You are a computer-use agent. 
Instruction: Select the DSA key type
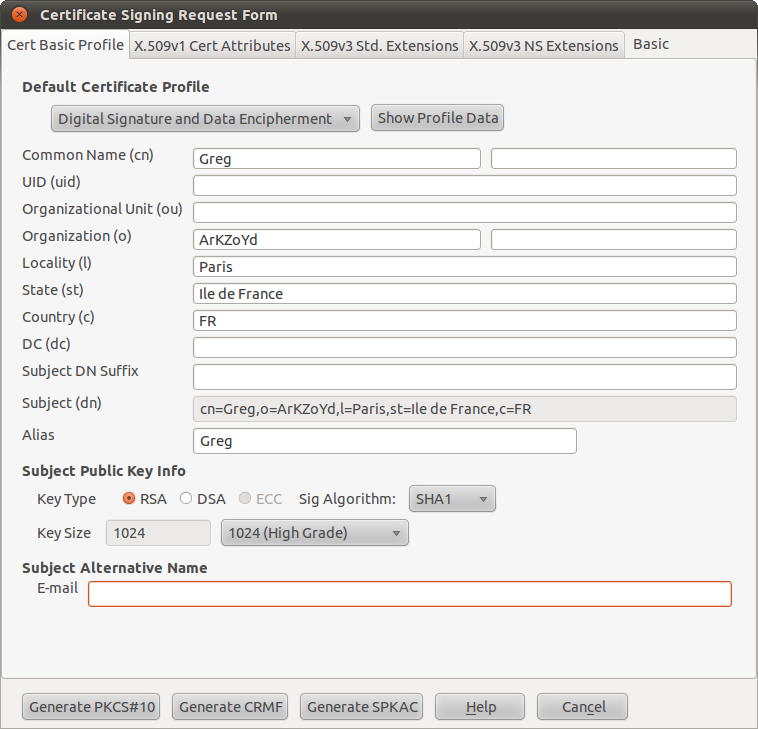point(186,498)
